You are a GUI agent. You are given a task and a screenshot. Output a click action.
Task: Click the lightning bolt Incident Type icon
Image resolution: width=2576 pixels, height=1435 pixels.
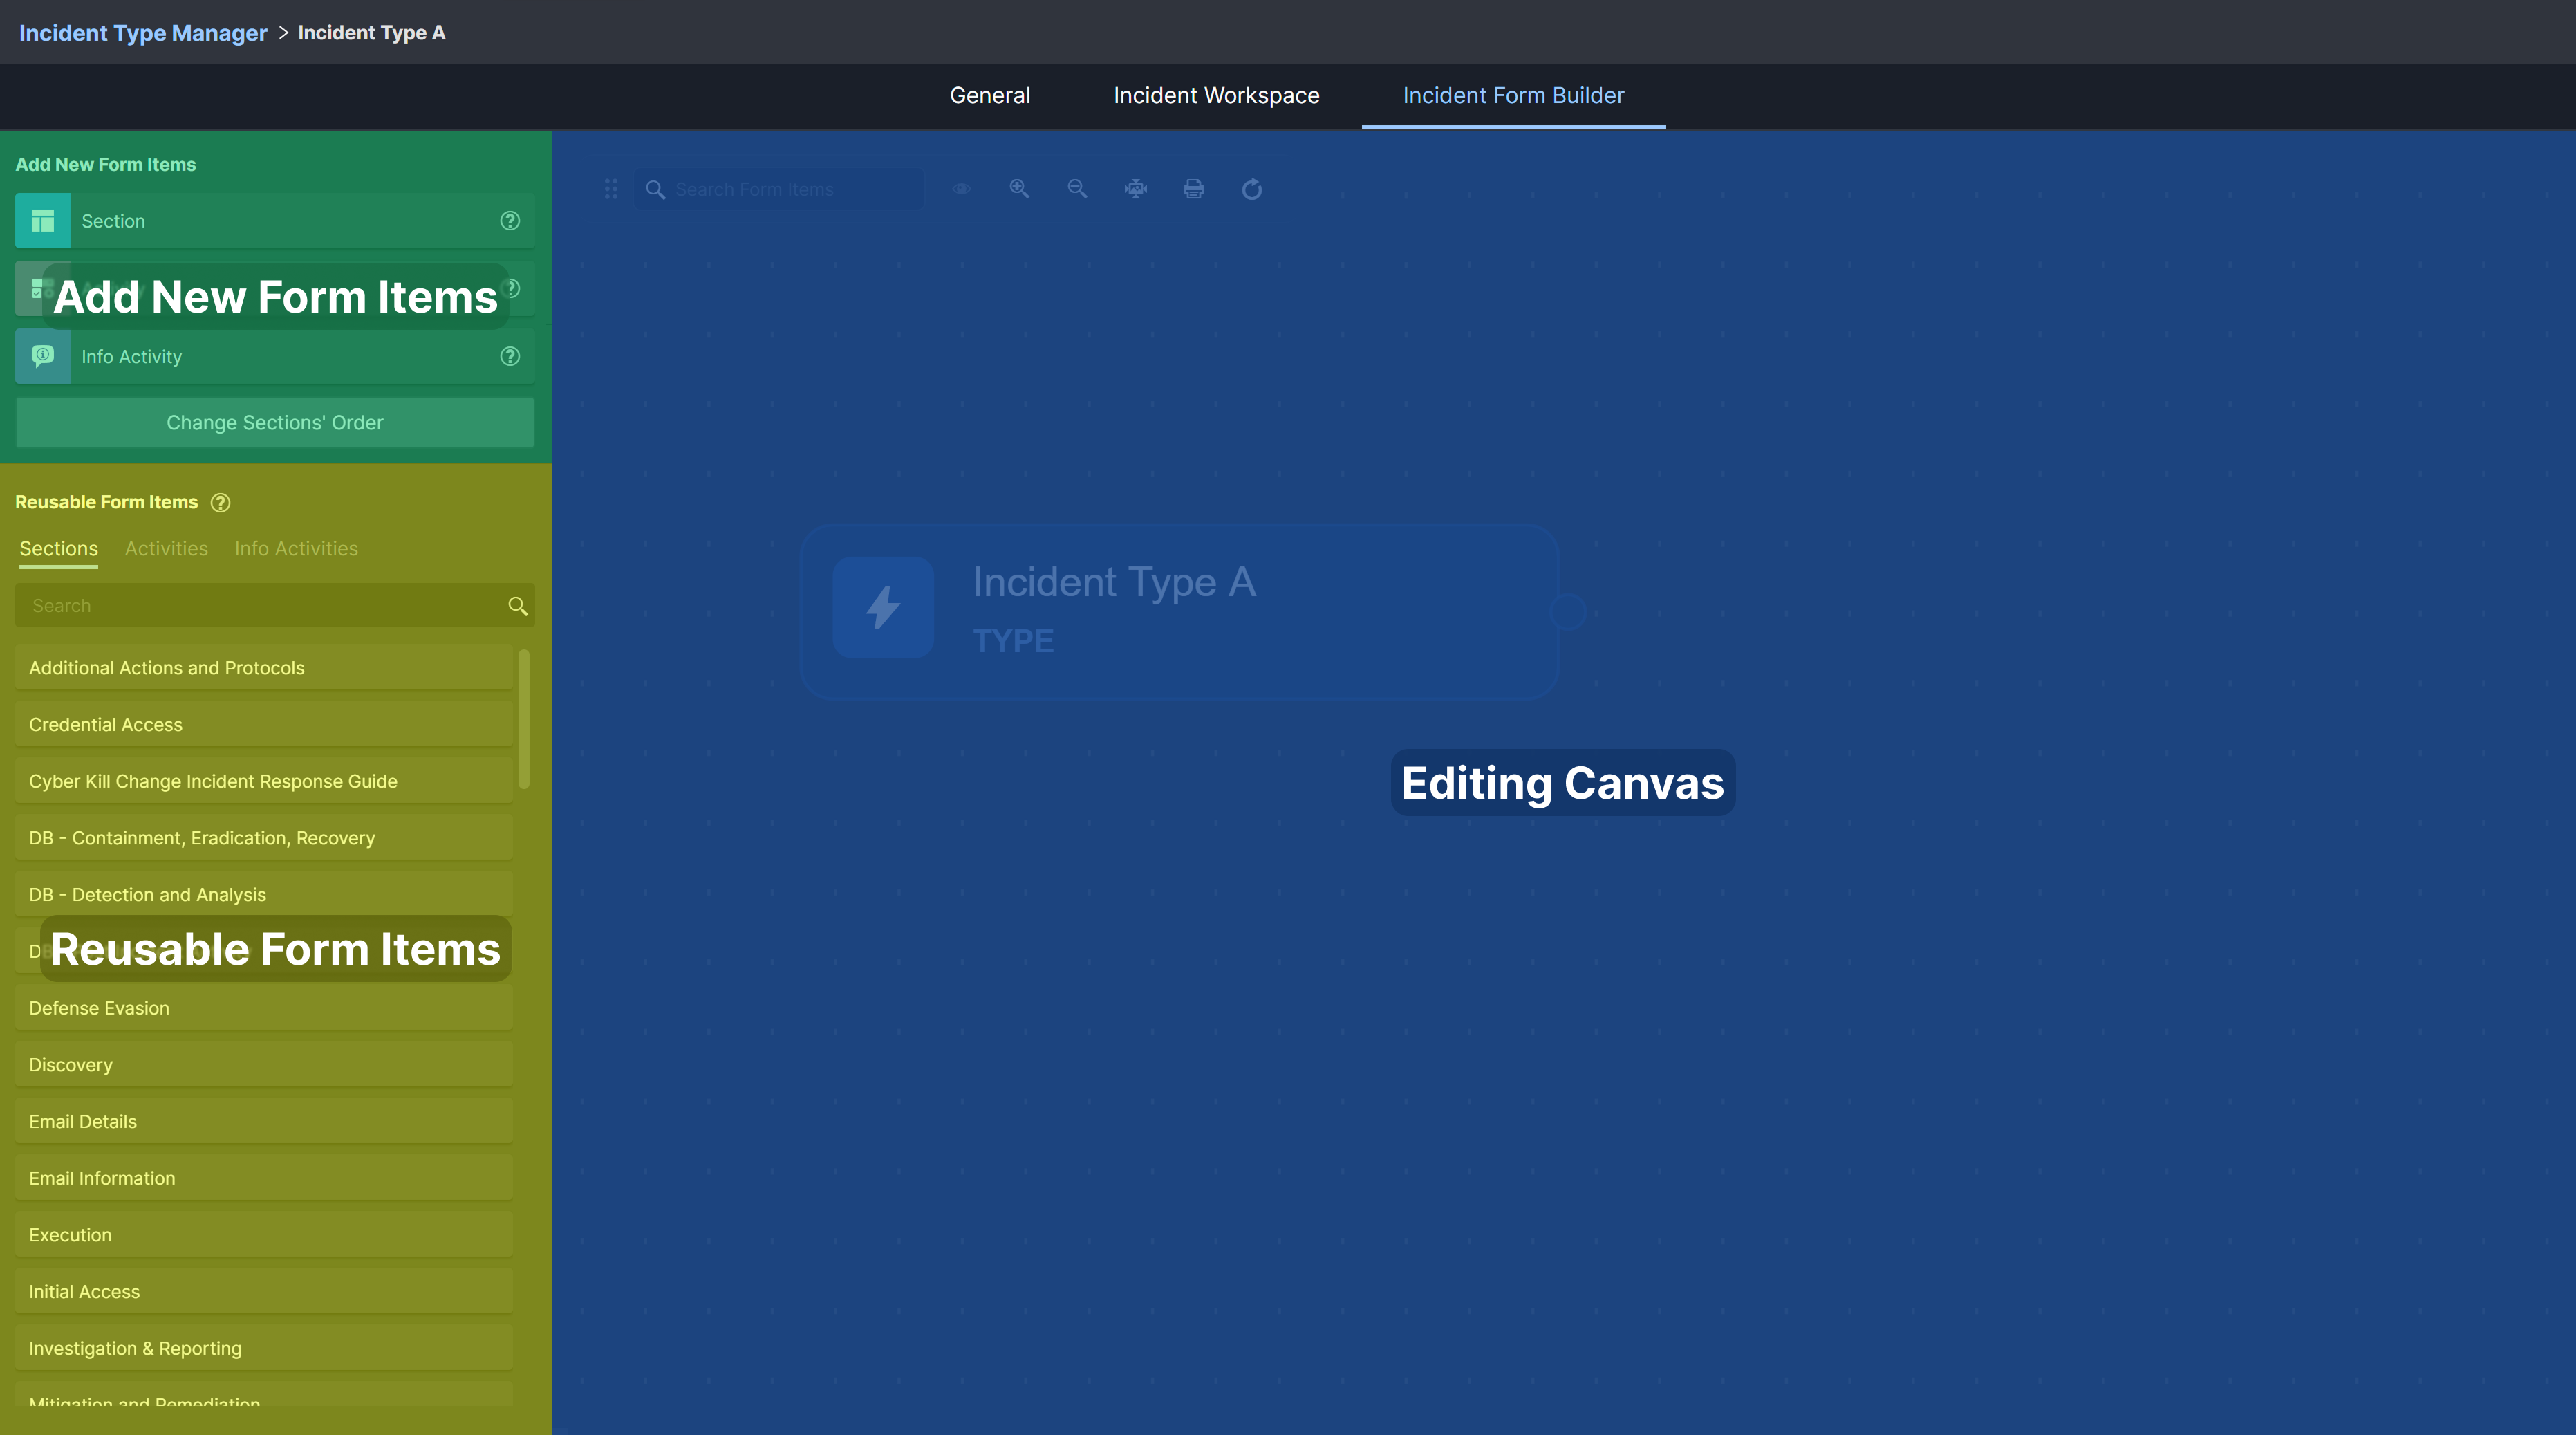tap(883, 607)
